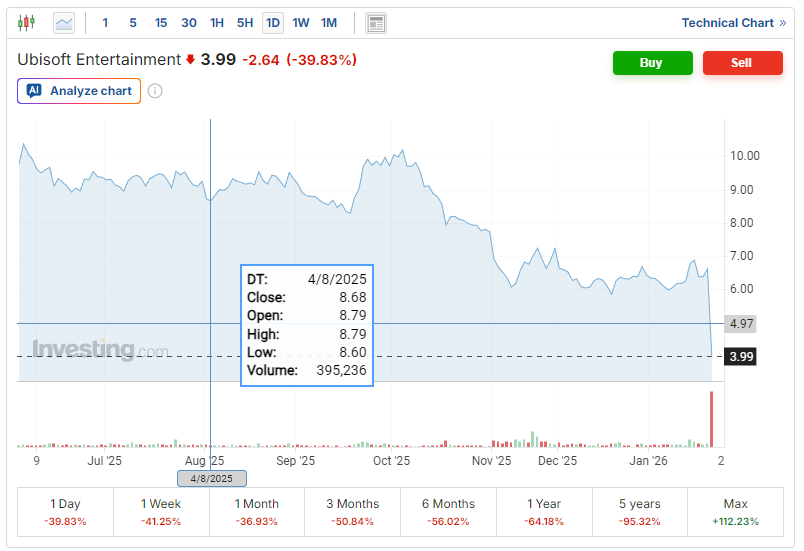Show 6 Months performance range
The width and height of the screenshot is (804, 551).
(448, 512)
